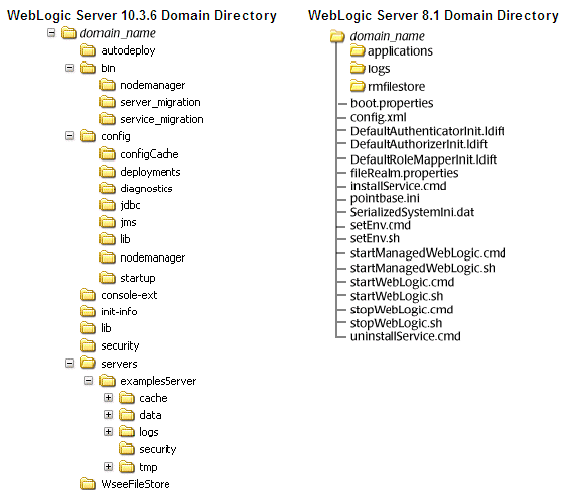Collapse the bin folder node
This screenshot has width=567, height=498.
69,68
